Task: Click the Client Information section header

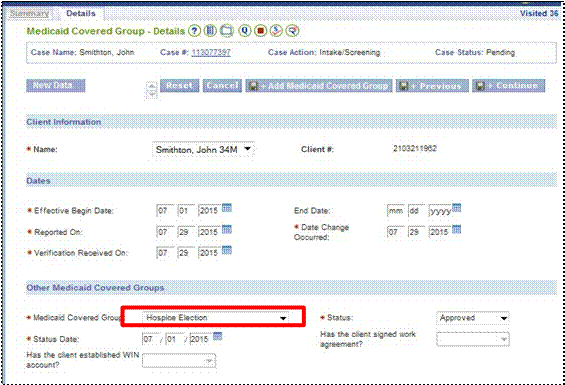Action: click(x=292, y=122)
